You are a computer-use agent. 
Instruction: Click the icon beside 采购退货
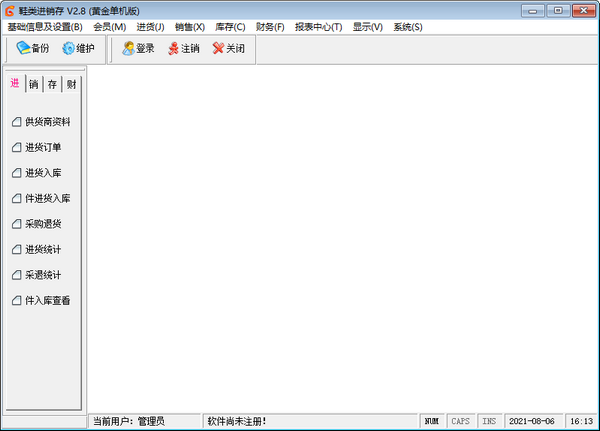point(16,224)
